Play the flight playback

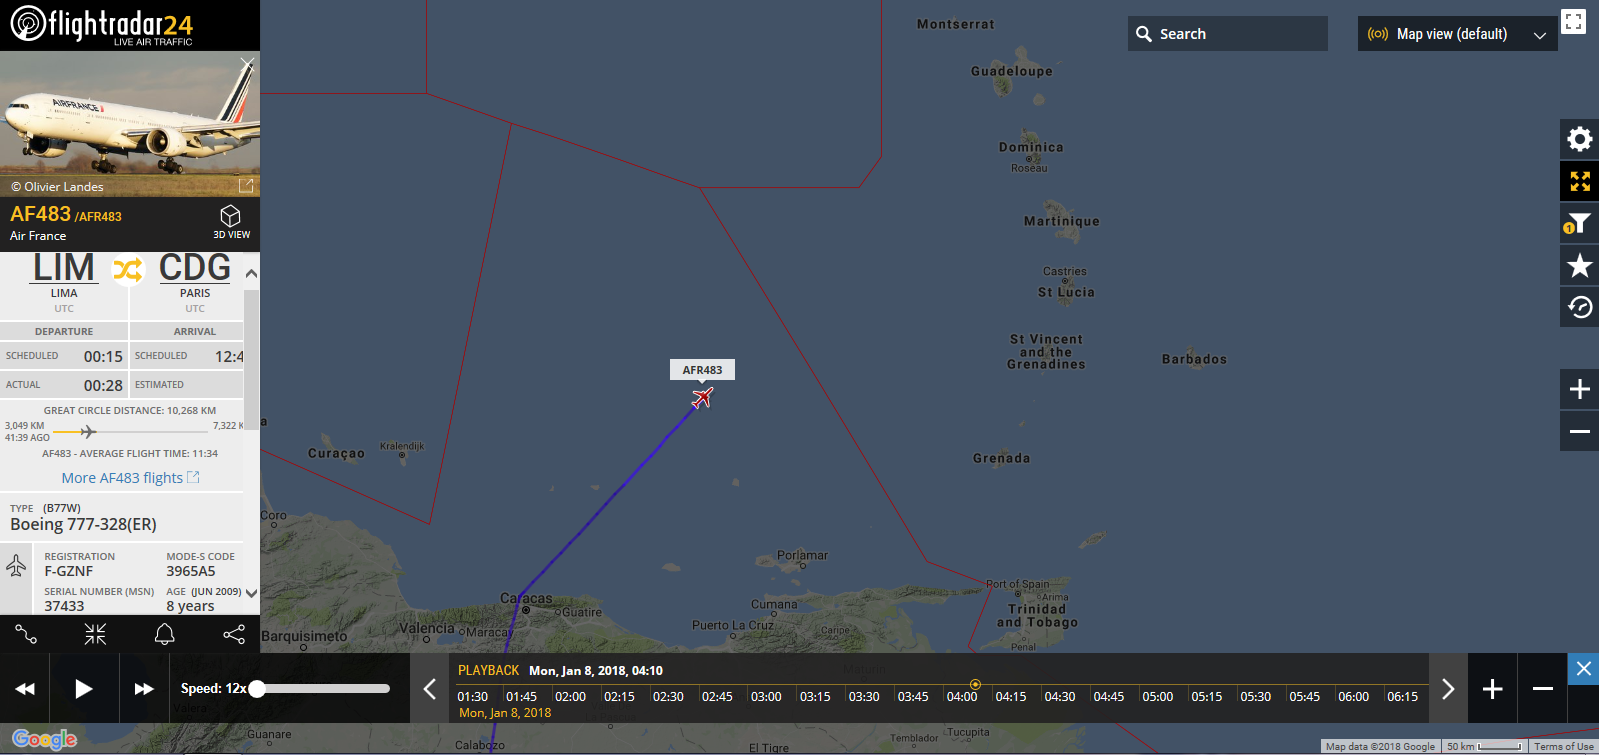tap(84, 688)
